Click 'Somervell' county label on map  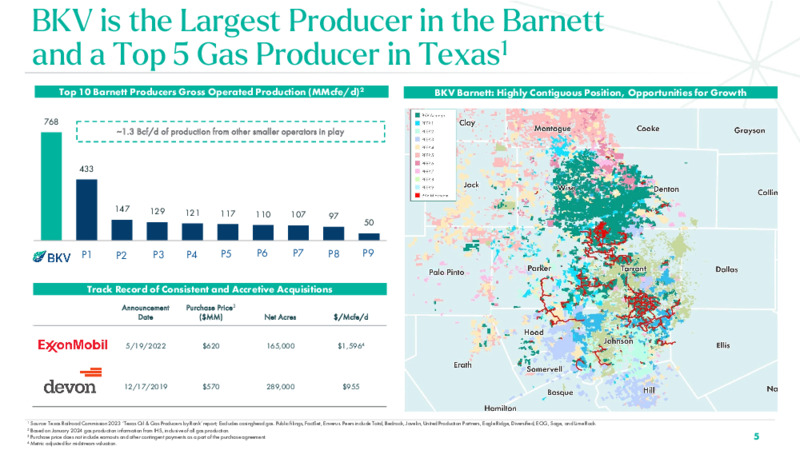[x=544, y=369]
